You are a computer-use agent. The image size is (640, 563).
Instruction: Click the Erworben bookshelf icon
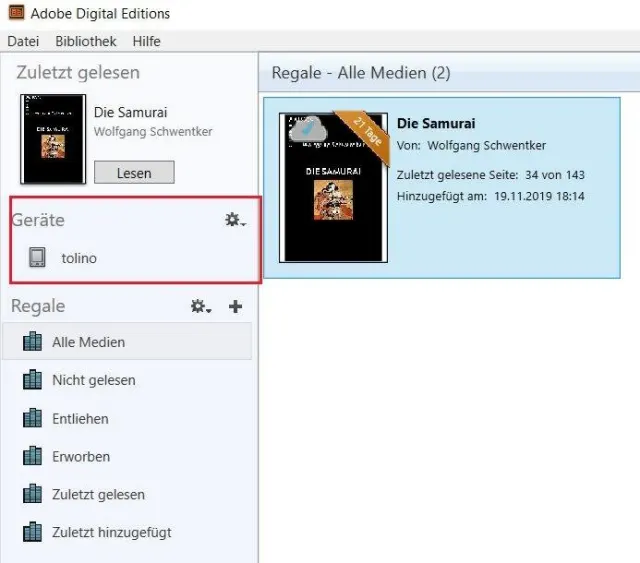(x=32, y=456)
